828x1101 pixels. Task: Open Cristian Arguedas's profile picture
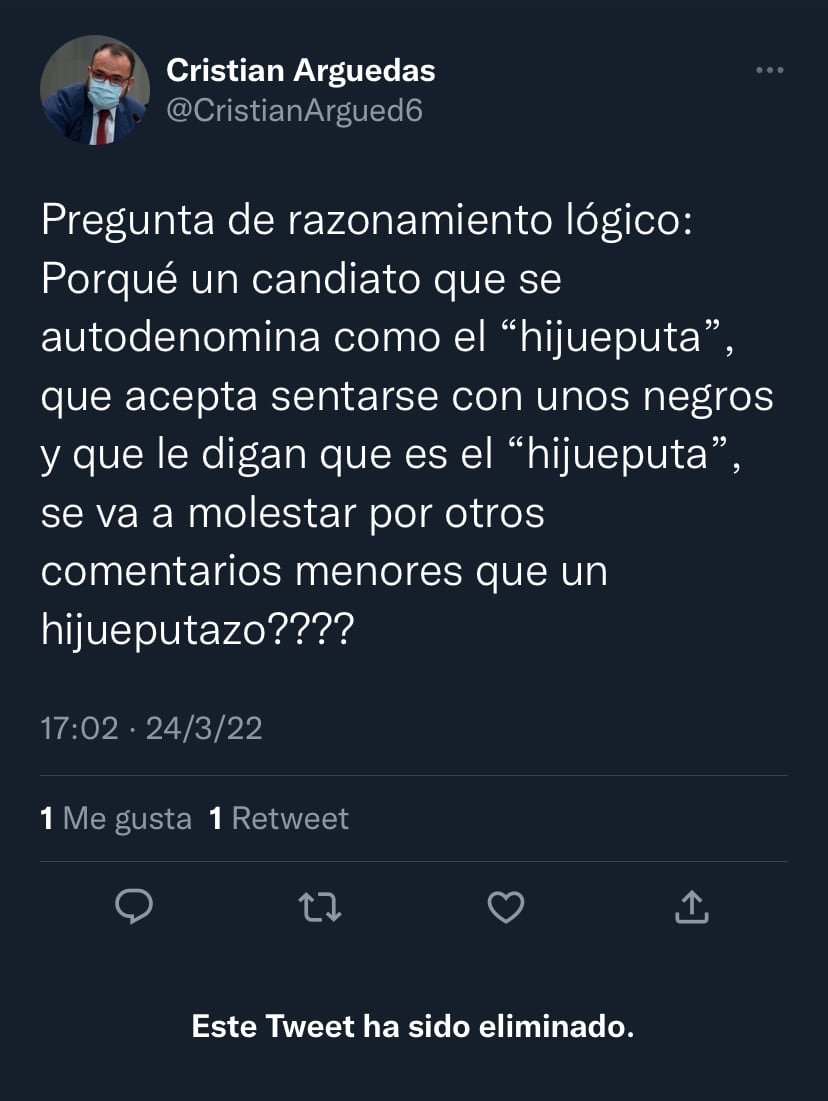94,90
